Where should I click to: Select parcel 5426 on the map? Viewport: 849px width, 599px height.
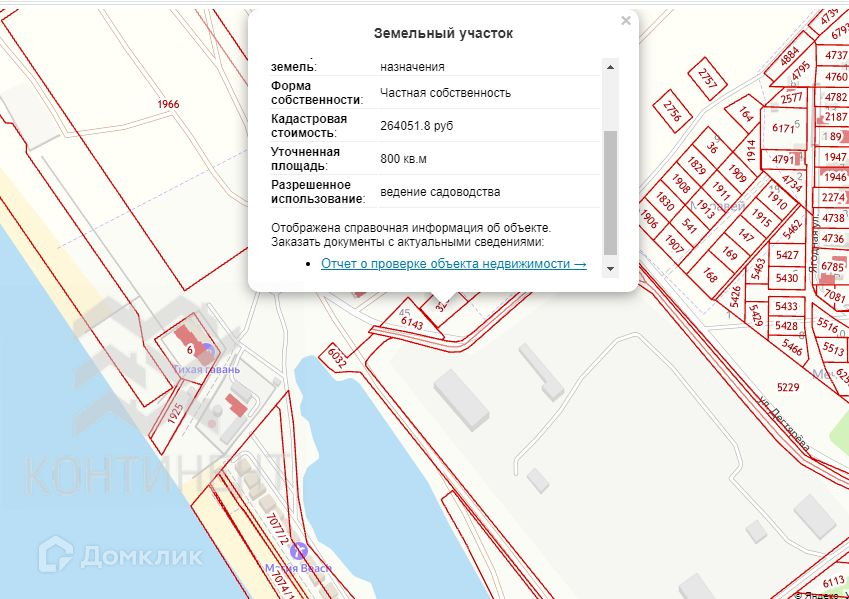[x=735, y=296]
